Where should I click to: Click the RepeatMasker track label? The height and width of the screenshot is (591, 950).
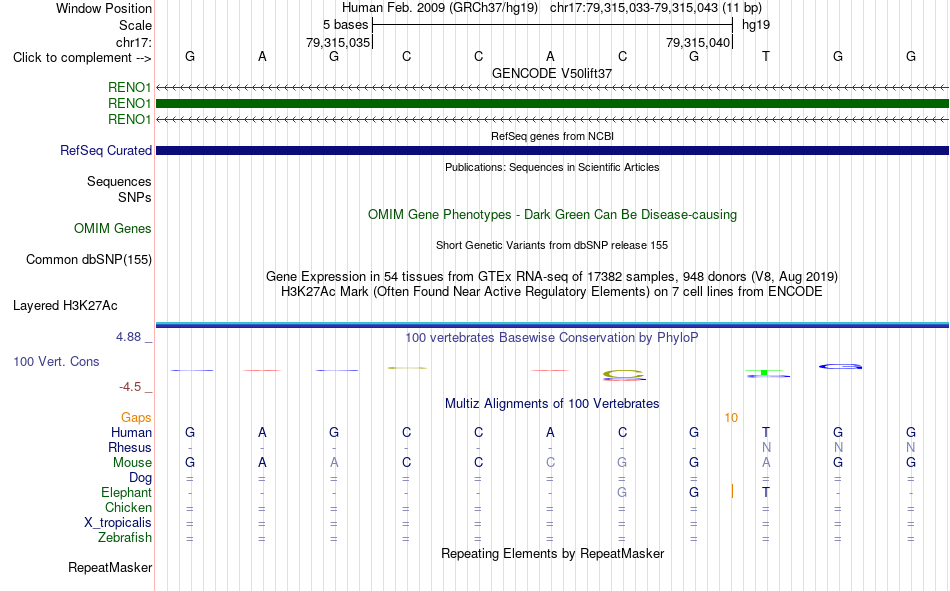(x=110, y=567)
